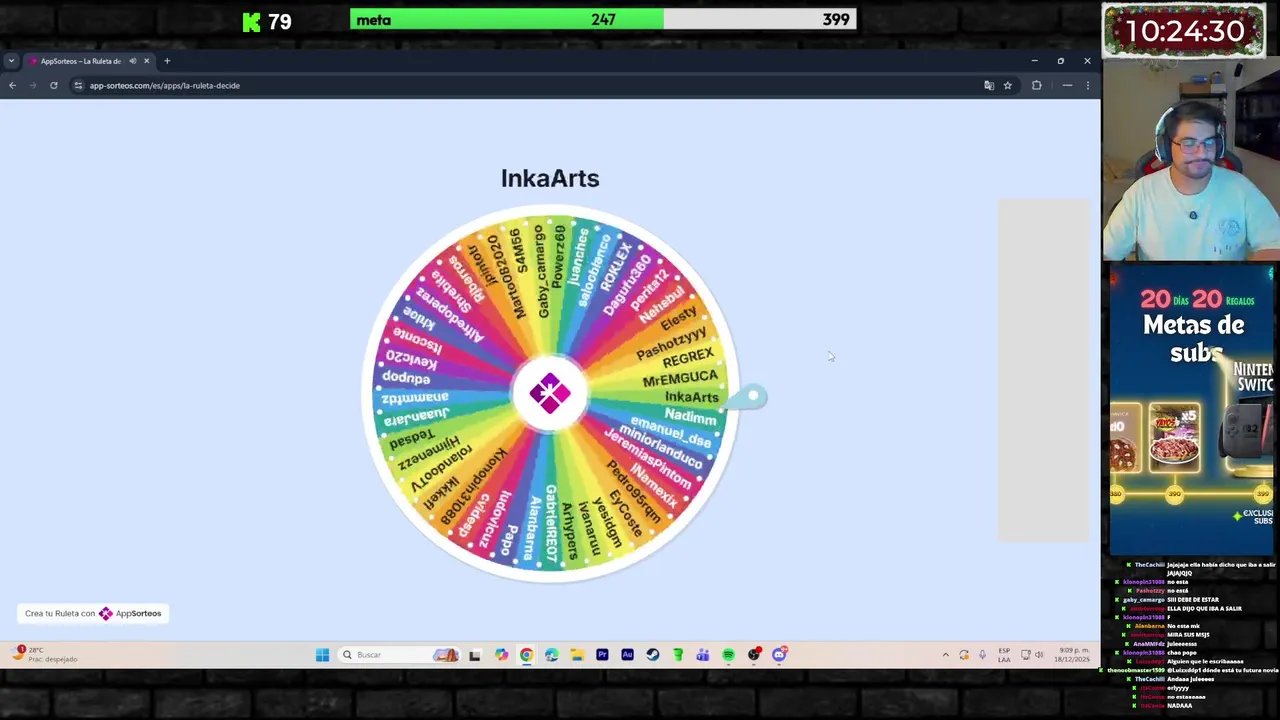
Task: Open a new browser tab
Action: click(x=167, y=61)
